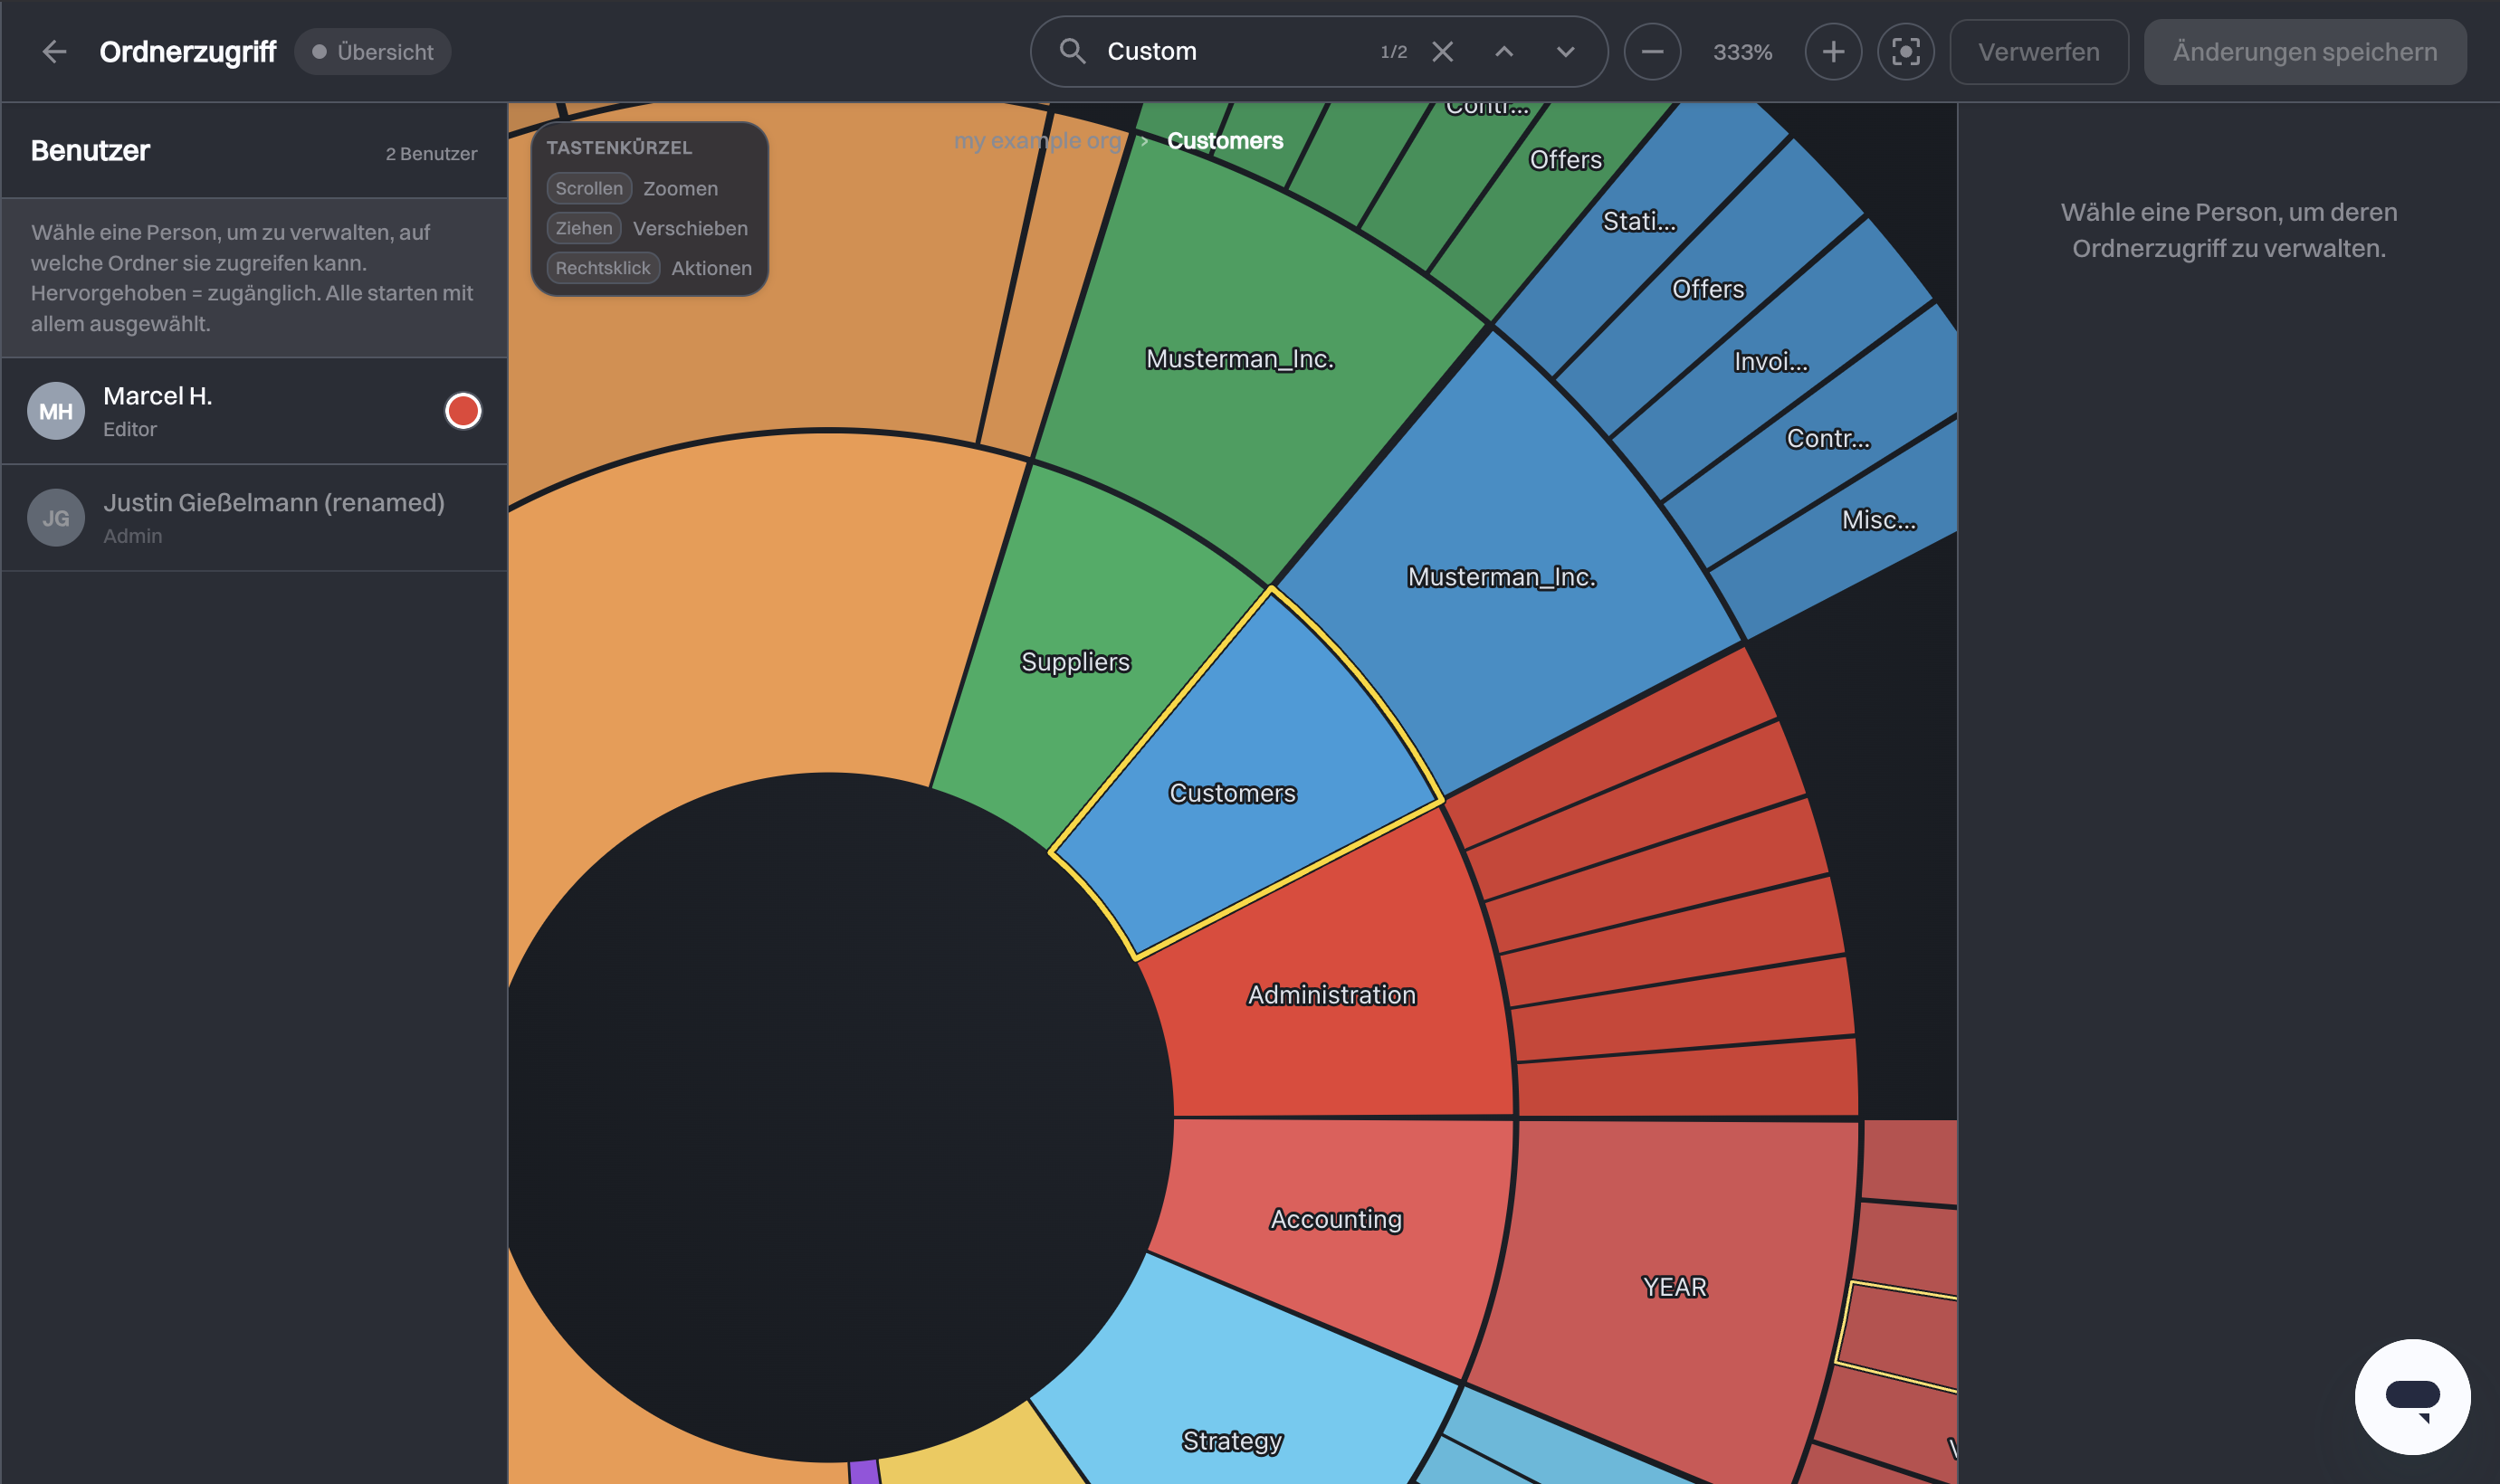2500x1484 pixels.
Task: Select user Justin Gießelmann (renamed)
Action: pyautogui.click(x=255, y=518)
